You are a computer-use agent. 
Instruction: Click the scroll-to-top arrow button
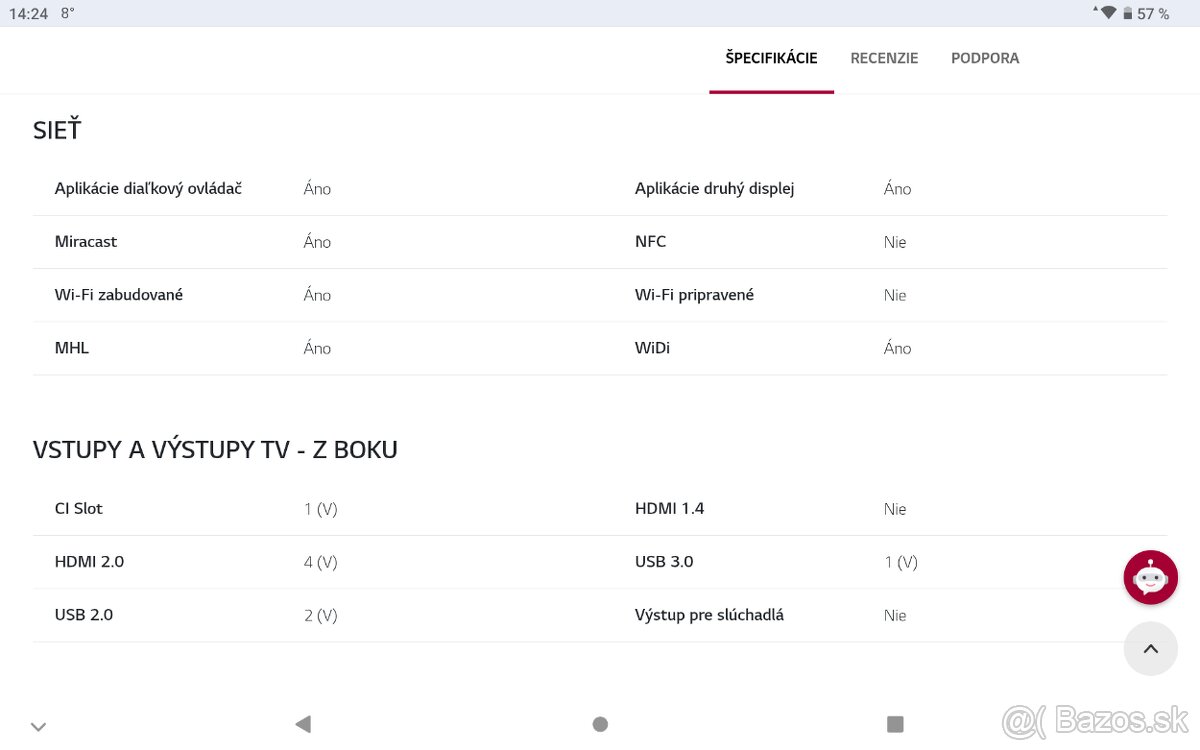pos(1150,649)
